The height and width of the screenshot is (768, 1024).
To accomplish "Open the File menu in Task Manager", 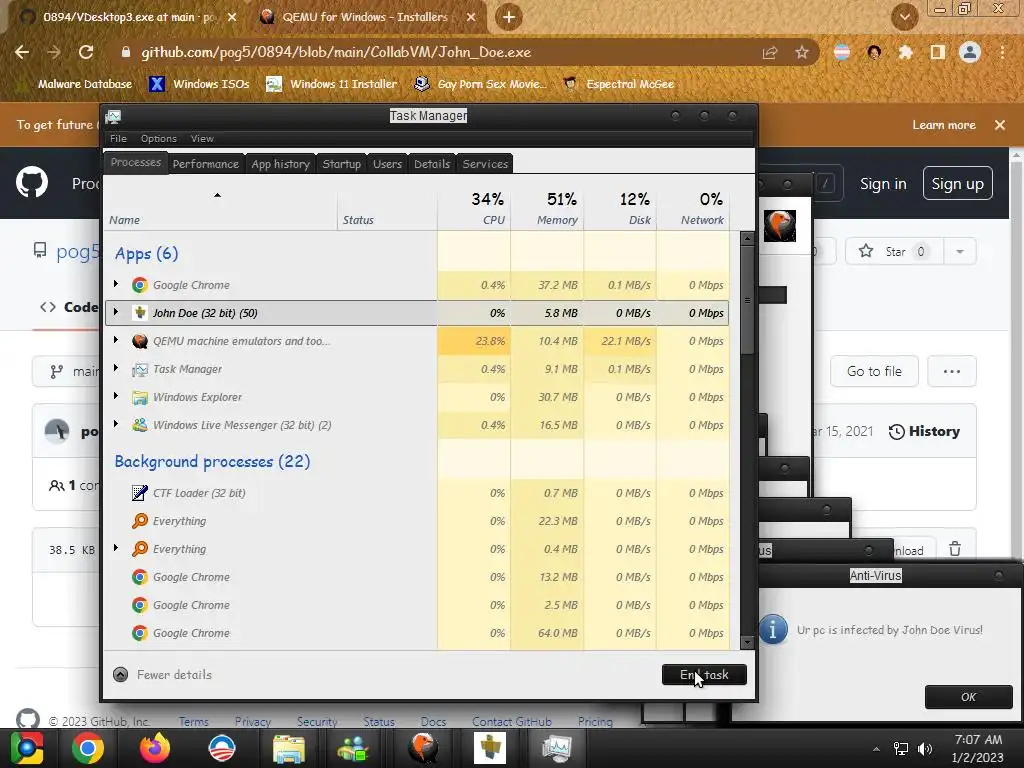I will pyautogui.click(x=118, y=138).
